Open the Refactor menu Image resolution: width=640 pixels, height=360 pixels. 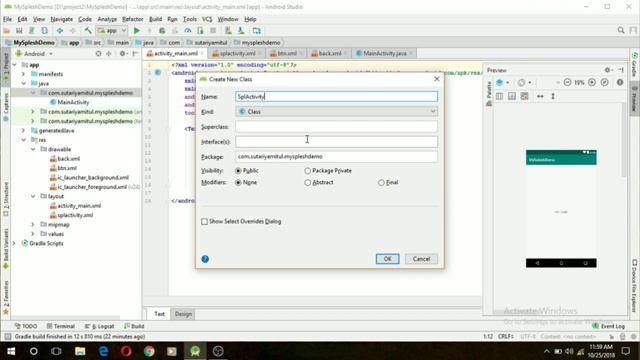tap(133, 19)
